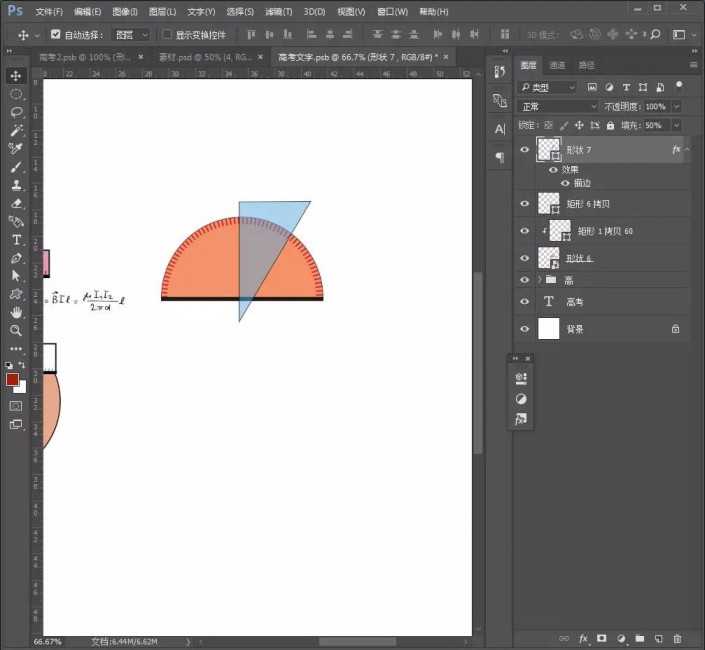This screenshot has height=650, width=705.
Task: Click the search magnifier in options bar
Action: [x=656, y=34]
